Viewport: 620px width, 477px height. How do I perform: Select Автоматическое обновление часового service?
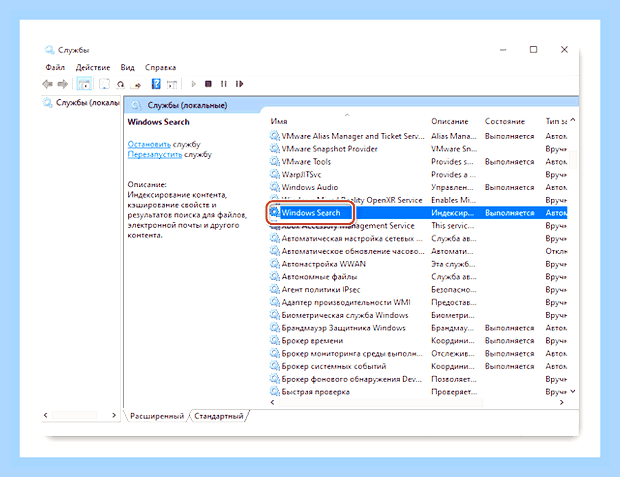point(353,251)
